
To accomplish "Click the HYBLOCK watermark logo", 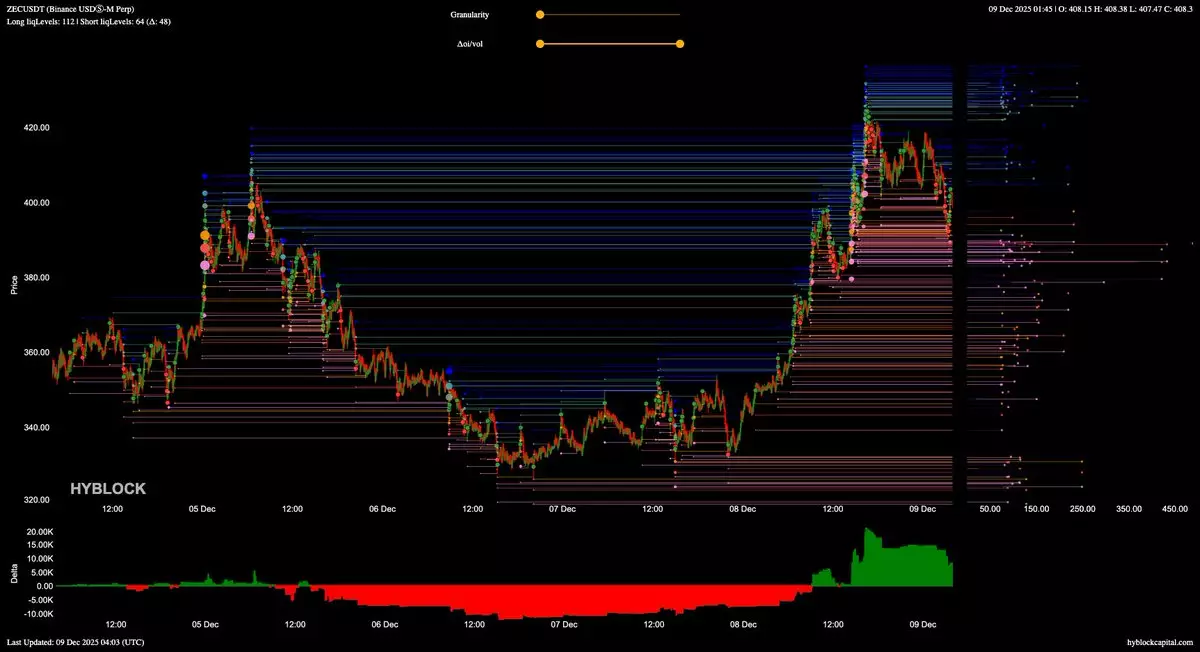I will click(x=107, y=489).
